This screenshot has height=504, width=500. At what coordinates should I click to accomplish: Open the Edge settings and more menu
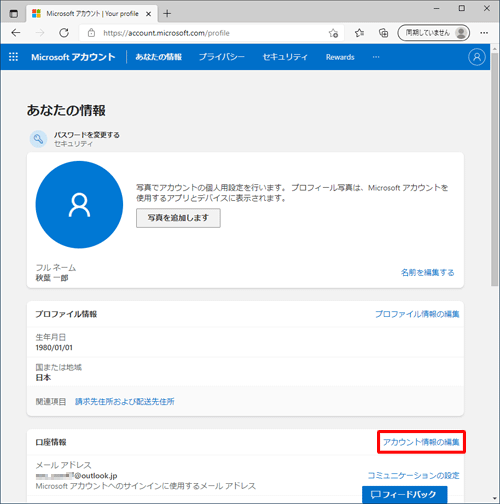pyautogui.click(x=484, y=33)
